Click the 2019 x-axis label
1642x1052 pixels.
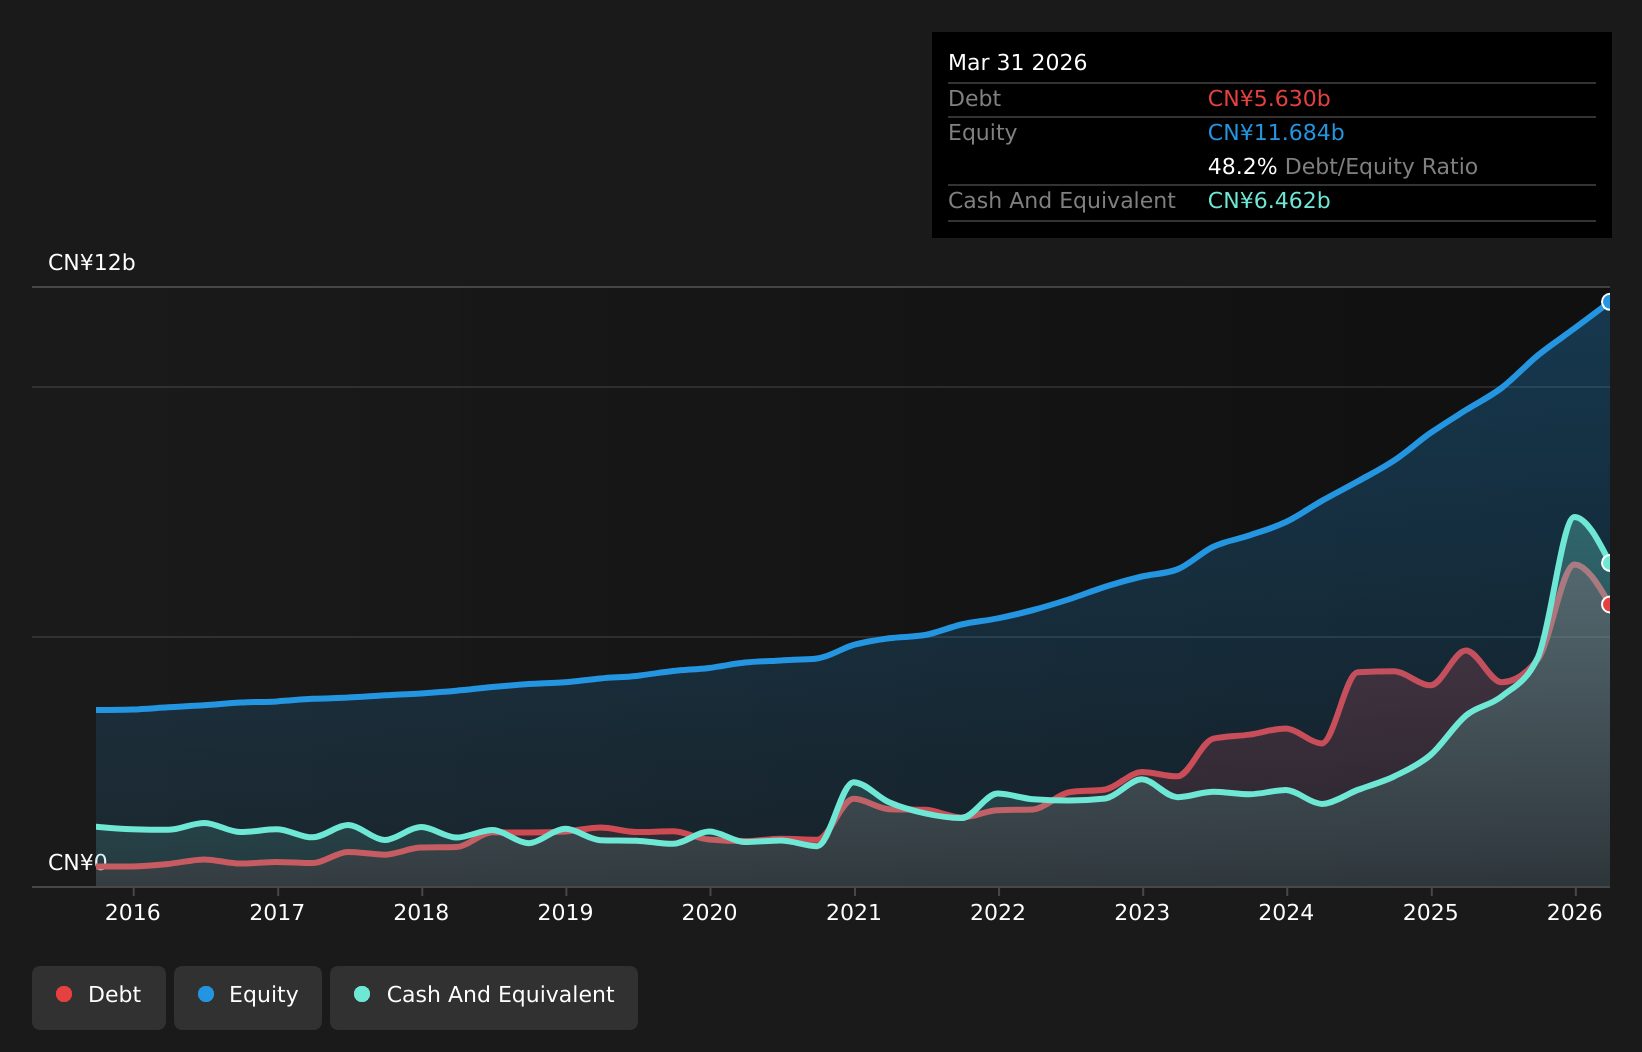566,912
